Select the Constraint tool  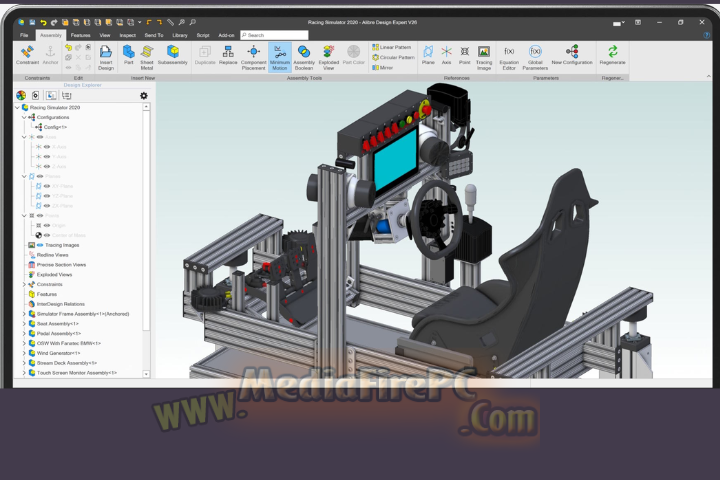28,55
